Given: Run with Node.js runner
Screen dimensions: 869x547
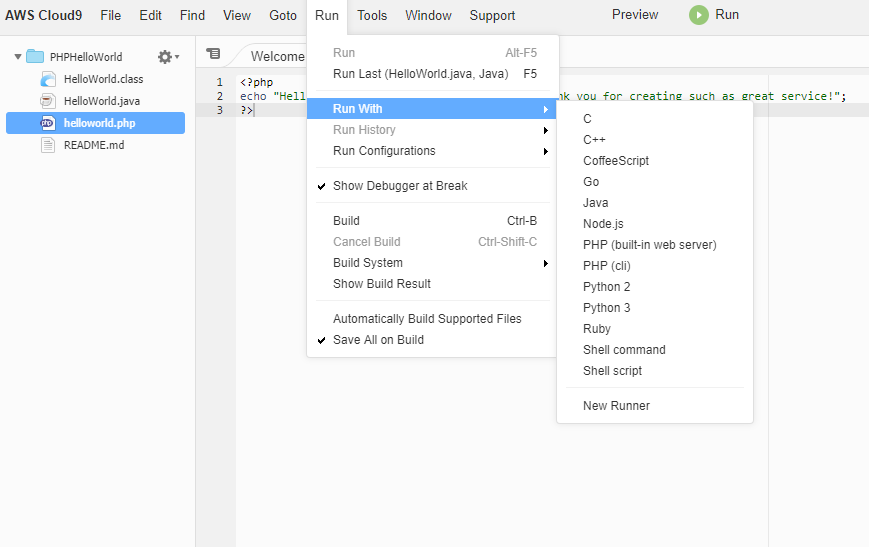Looking at the screenshot, I should [x=655, y=224].
